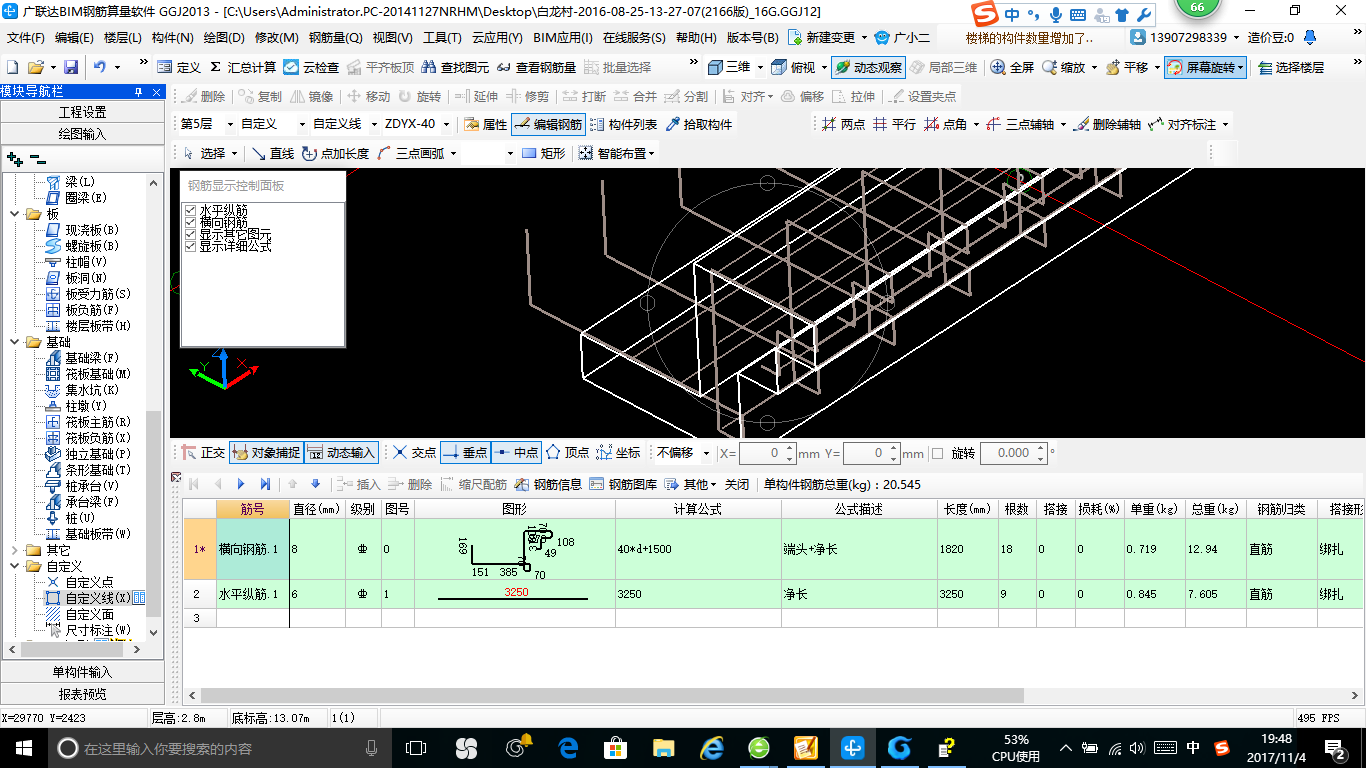Toggle 显示其它图元 checkbox
The width and height of the screenshot is (1366, 768).
190,234
